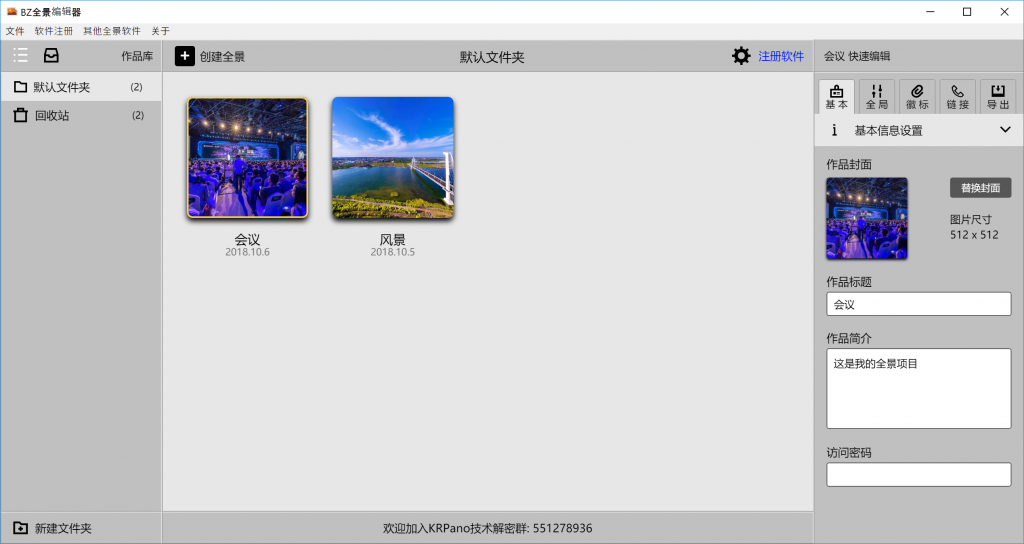Open settings via the gear icon
1024x544 pixels.
click(x=741, y=56)
